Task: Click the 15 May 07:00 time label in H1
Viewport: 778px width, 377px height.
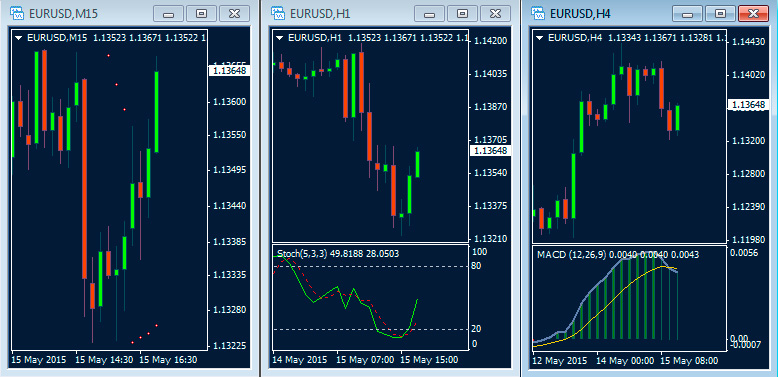Action: pos(365,360)
